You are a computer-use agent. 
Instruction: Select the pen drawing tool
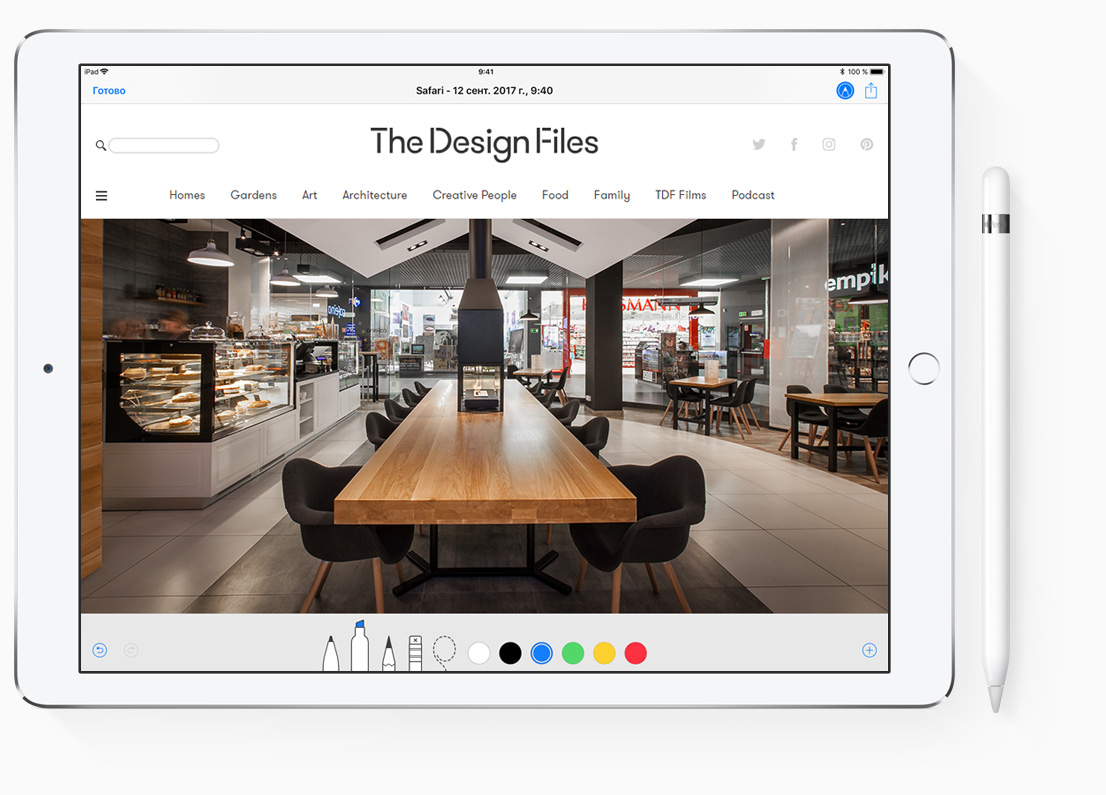(330, 653)
